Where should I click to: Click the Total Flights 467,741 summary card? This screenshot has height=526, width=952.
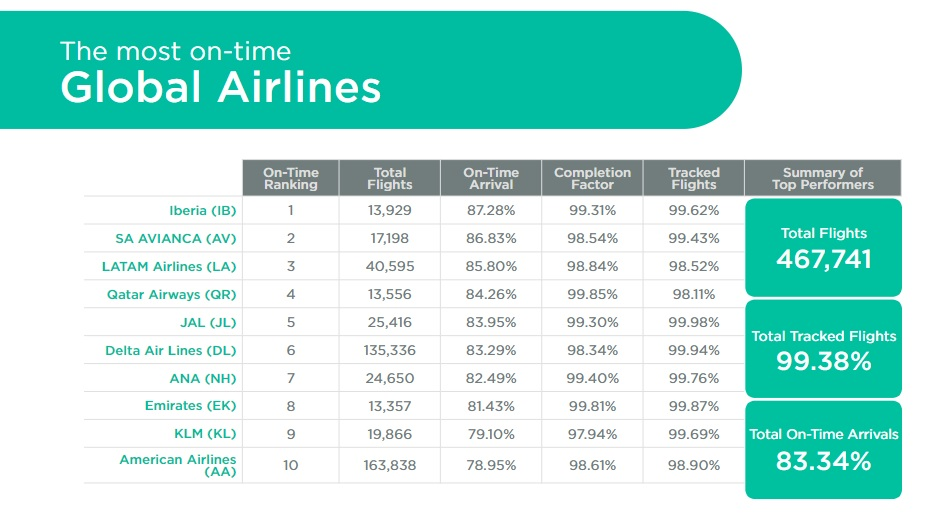[823, 248]
